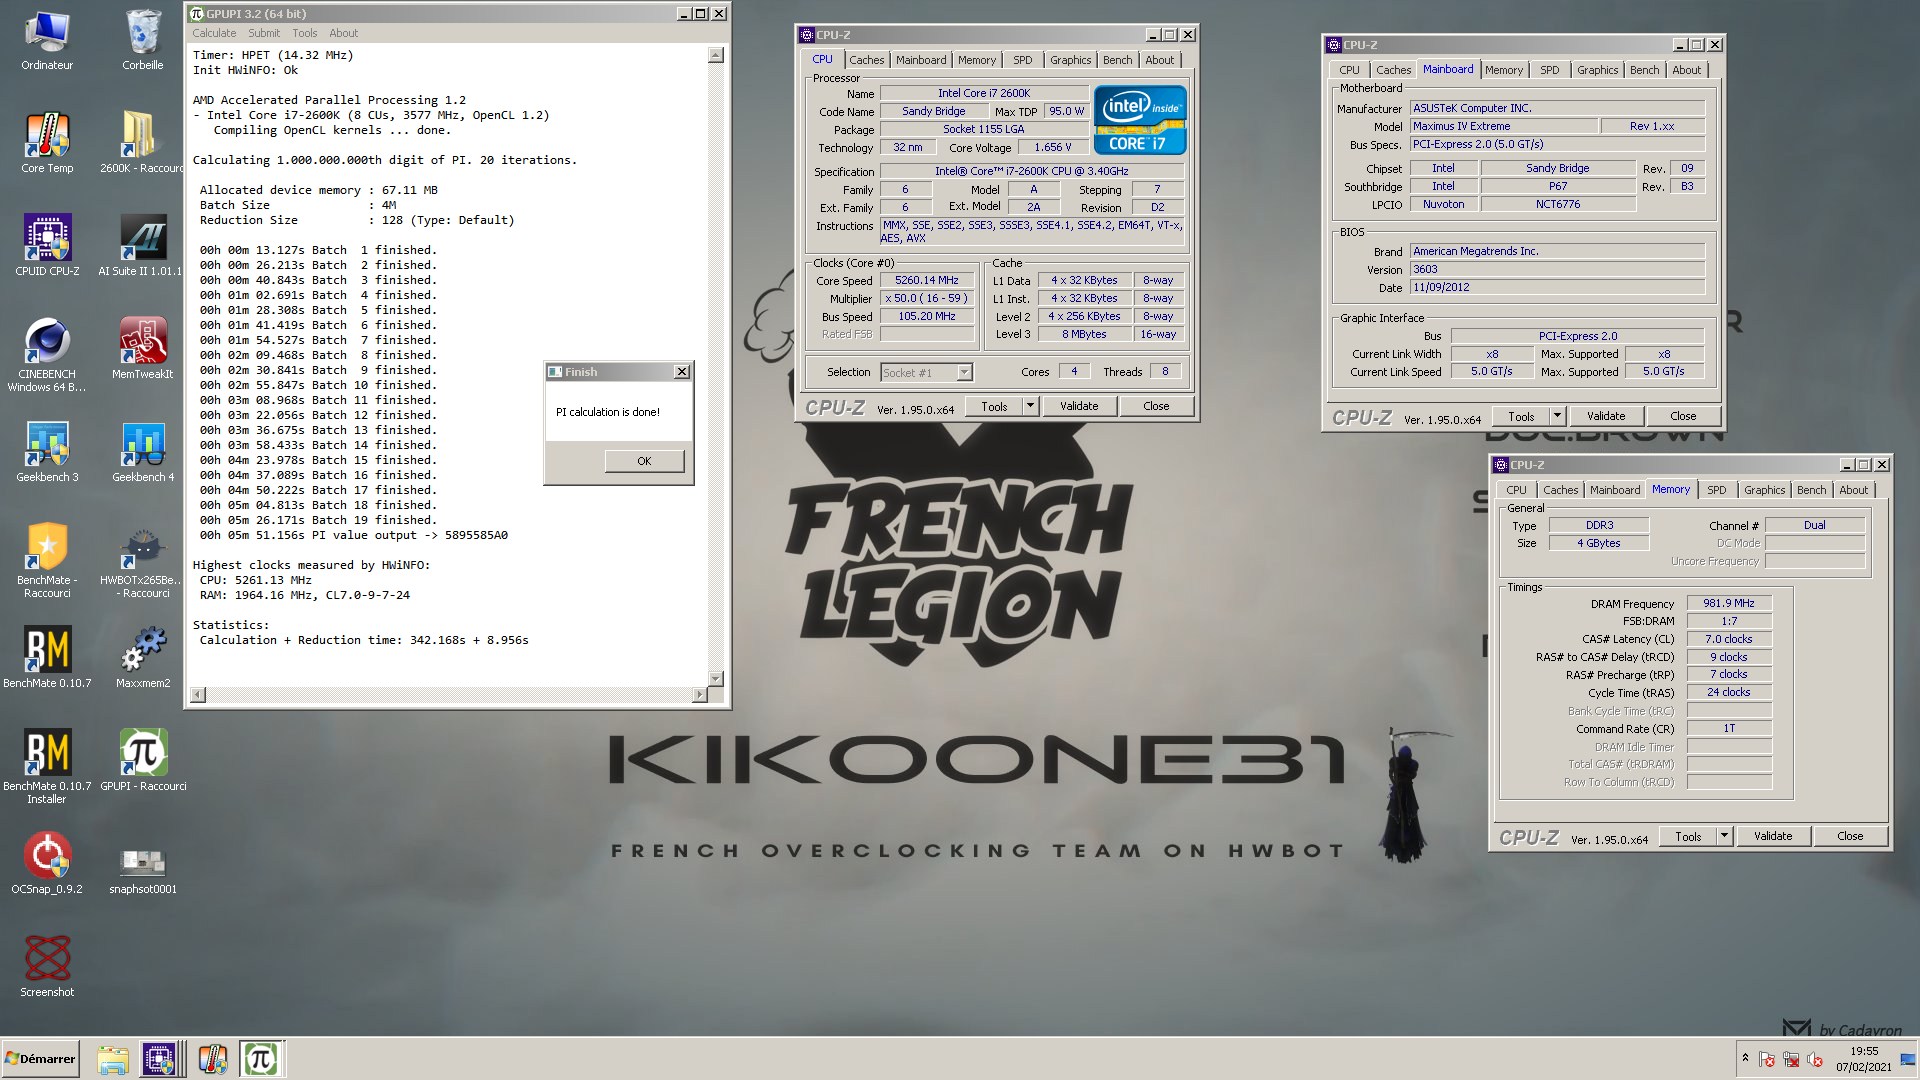Launch CPUID CPU-Z desktop shortcut
Image resolution: width=1920 pixels, height=1080 pixels.
click(x=47, y=246)
